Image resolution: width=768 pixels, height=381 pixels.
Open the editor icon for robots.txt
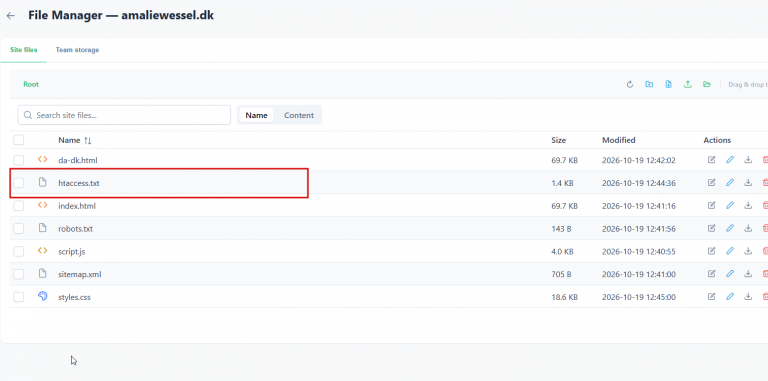(711, 228)
